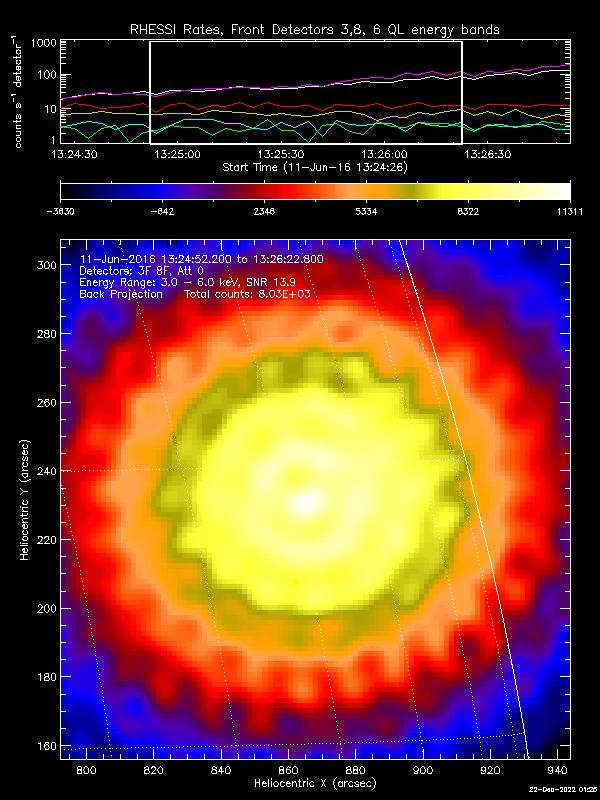
Task: Click the 5334 color bar value
Action: tap(366, 212)
